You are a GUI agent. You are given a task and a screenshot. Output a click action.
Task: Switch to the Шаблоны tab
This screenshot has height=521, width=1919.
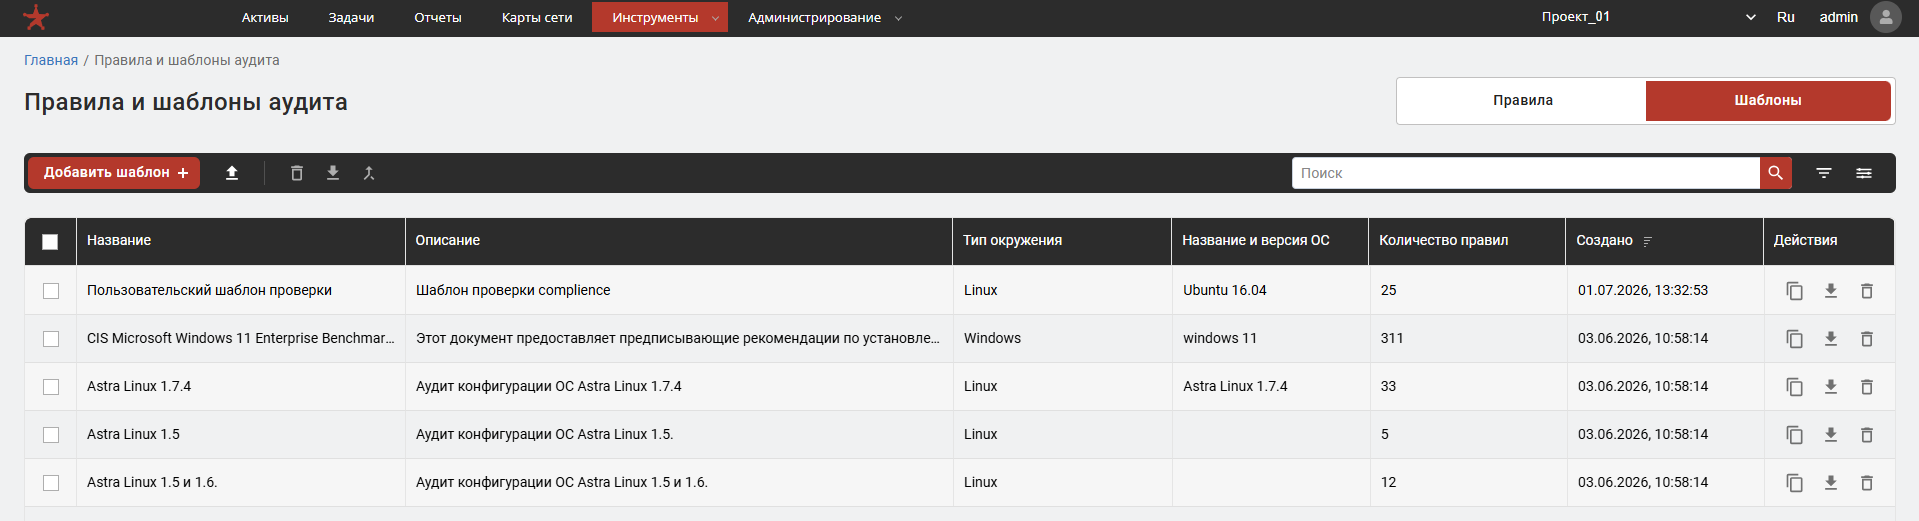click(1768, 101)
